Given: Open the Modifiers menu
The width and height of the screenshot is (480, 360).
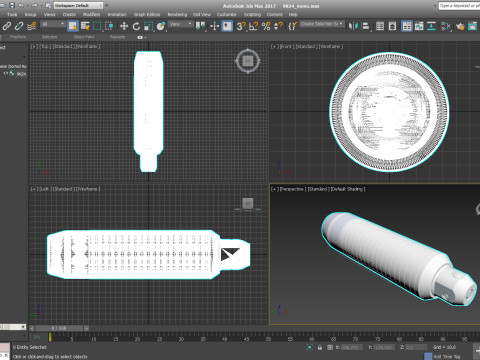Looking at the screenshot, I should tap(91, 15).
